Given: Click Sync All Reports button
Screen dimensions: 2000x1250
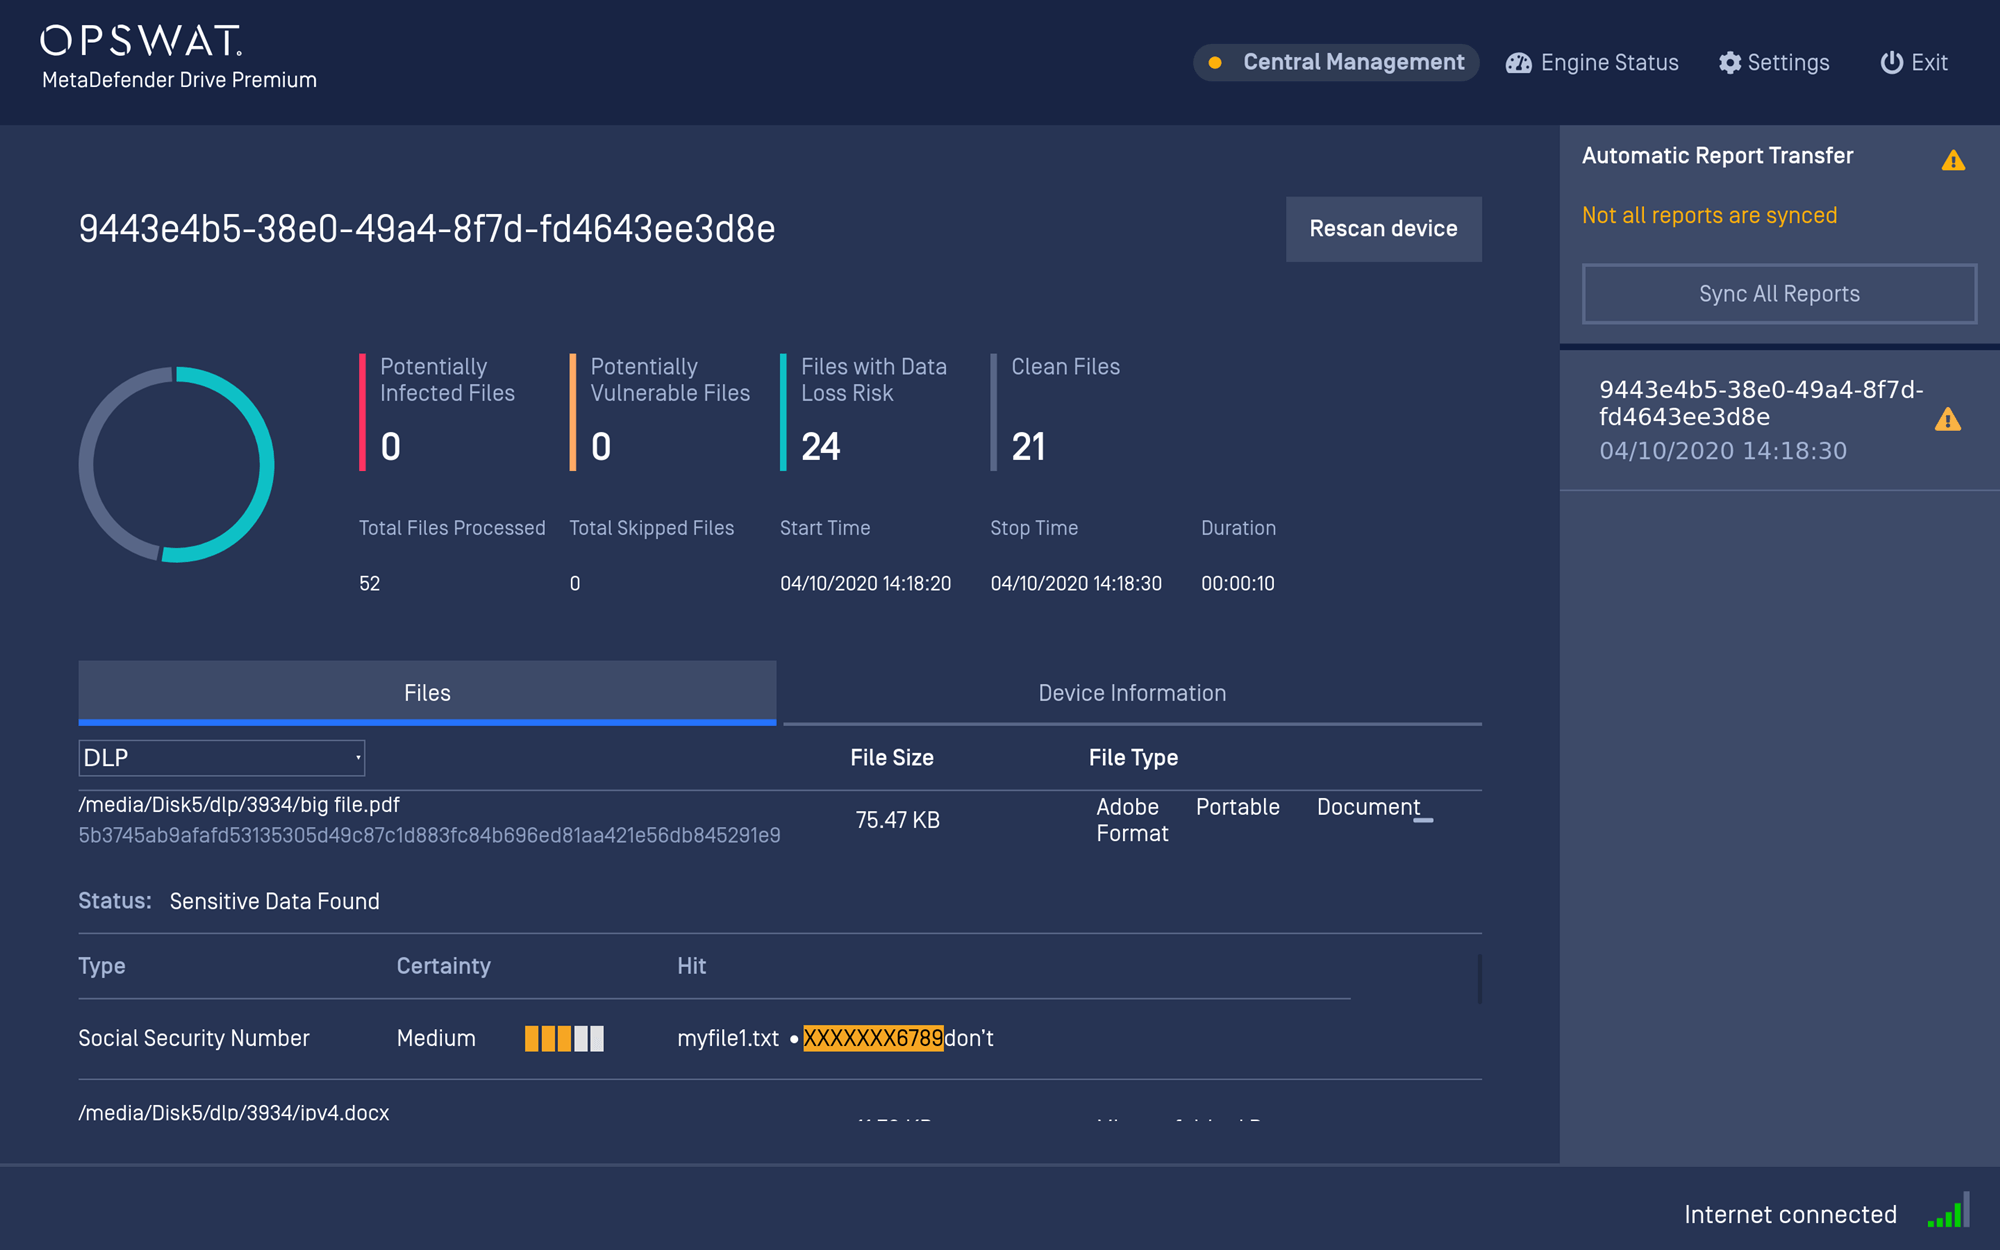Looking at the screenshot, I should pyautogui.click(x=1778, y=294).
